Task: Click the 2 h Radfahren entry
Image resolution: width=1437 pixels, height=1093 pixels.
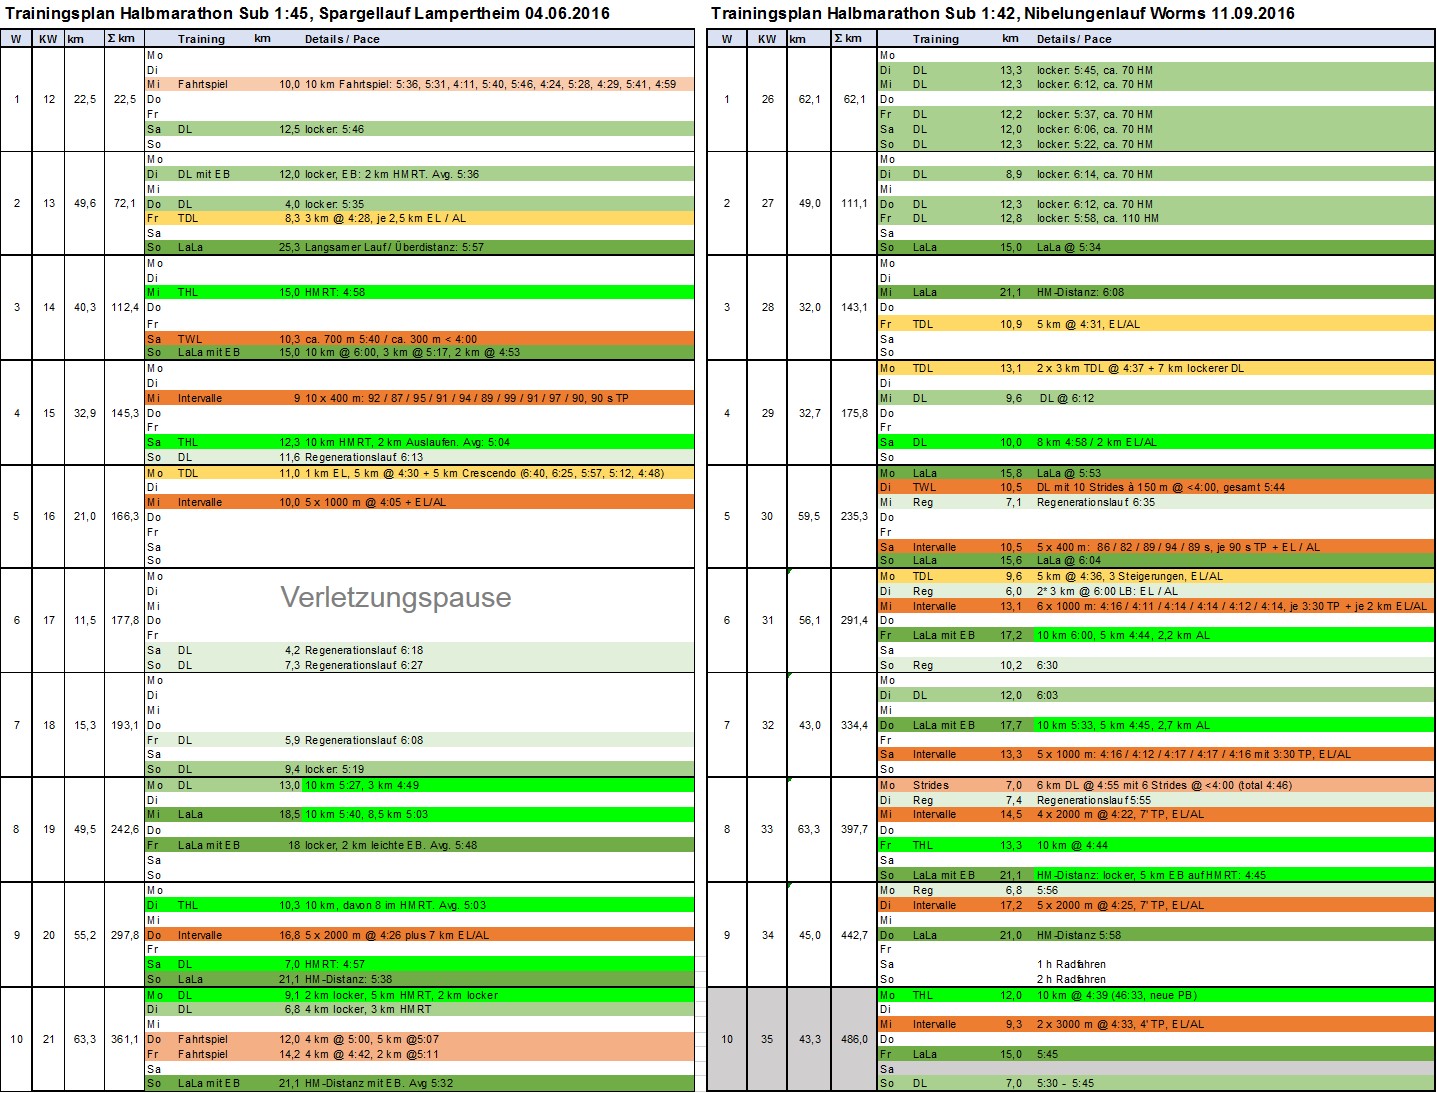Action: (1071, 980)
